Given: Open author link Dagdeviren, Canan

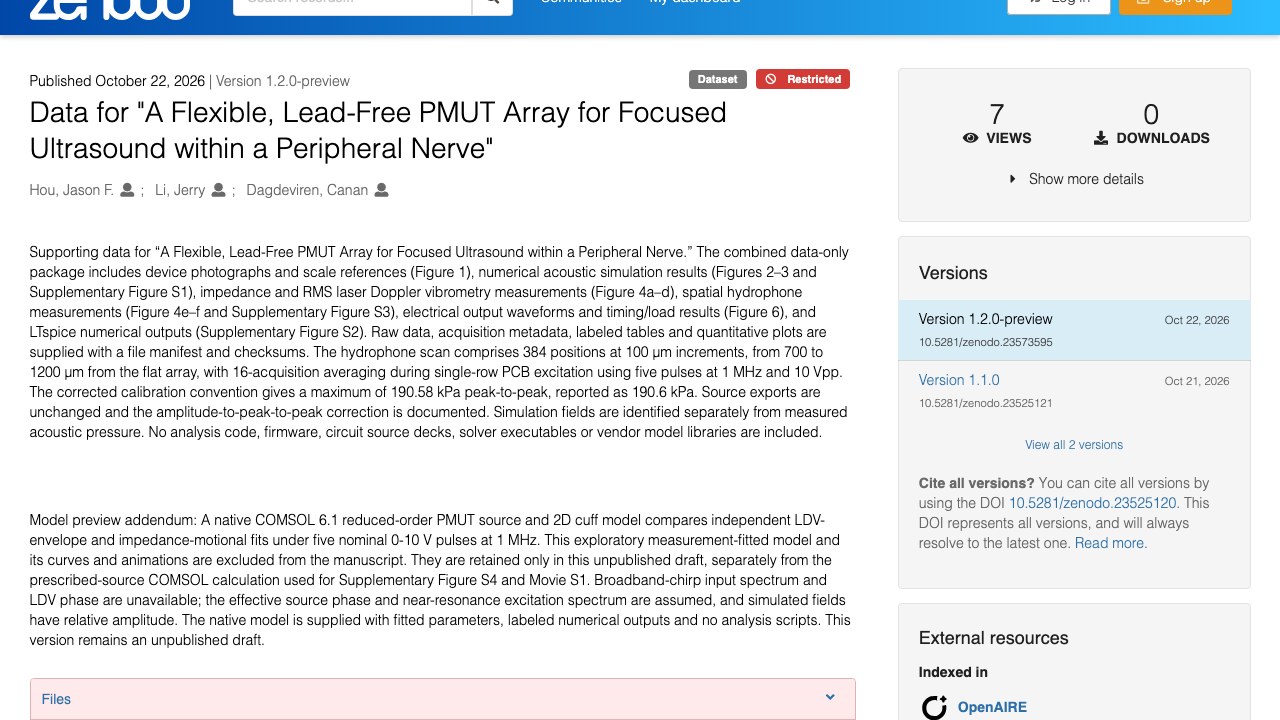Looking at the screenshot, I should [307, 190].
